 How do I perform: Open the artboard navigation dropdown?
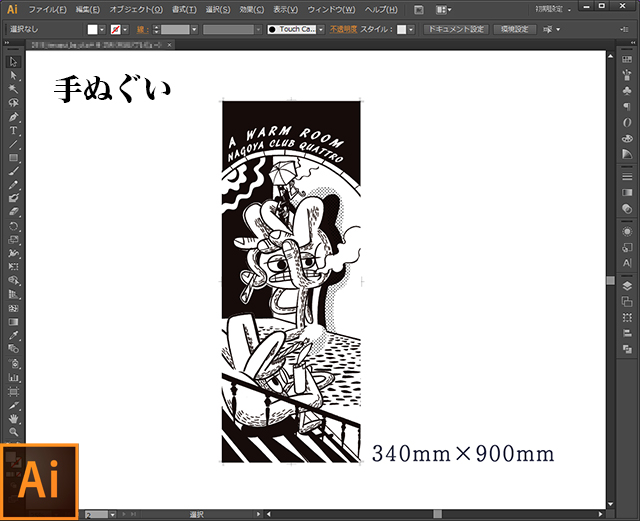[x=113, y=514]
